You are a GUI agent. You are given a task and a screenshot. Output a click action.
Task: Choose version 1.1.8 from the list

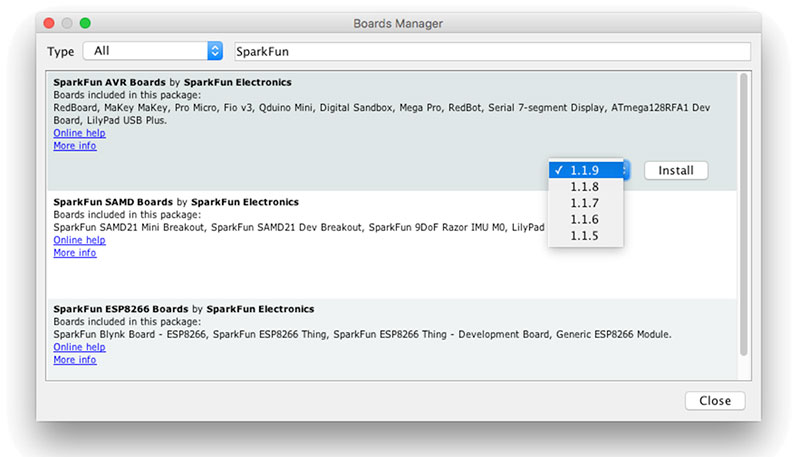tap(585, 186)
